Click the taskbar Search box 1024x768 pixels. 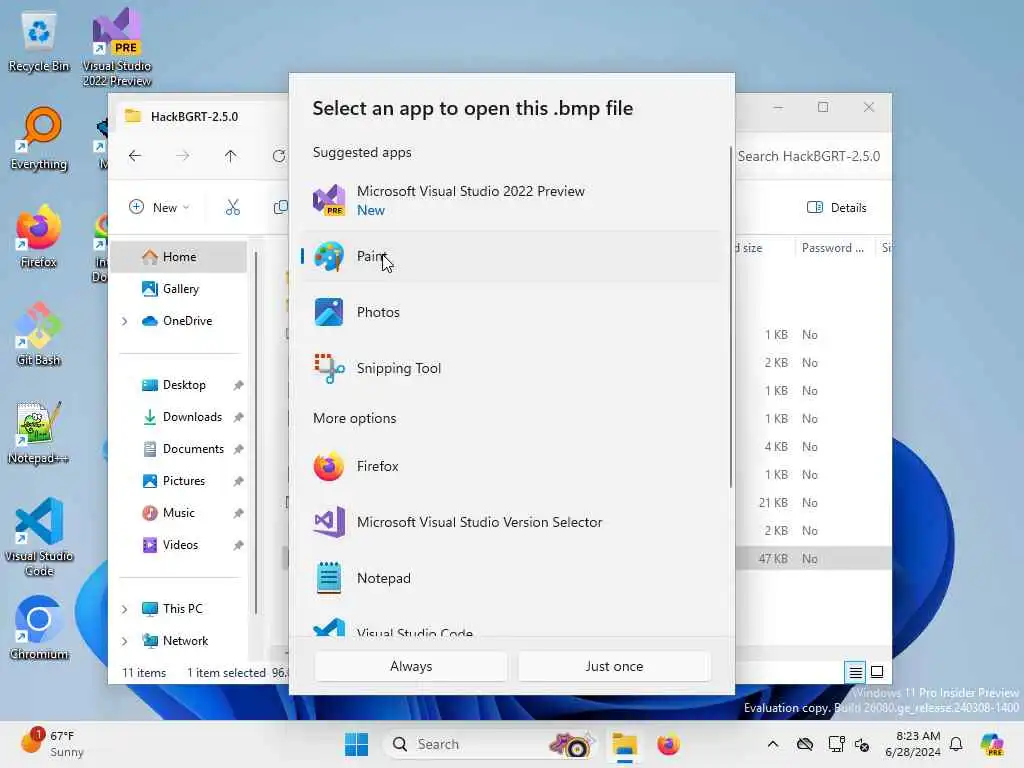point(491,744)
